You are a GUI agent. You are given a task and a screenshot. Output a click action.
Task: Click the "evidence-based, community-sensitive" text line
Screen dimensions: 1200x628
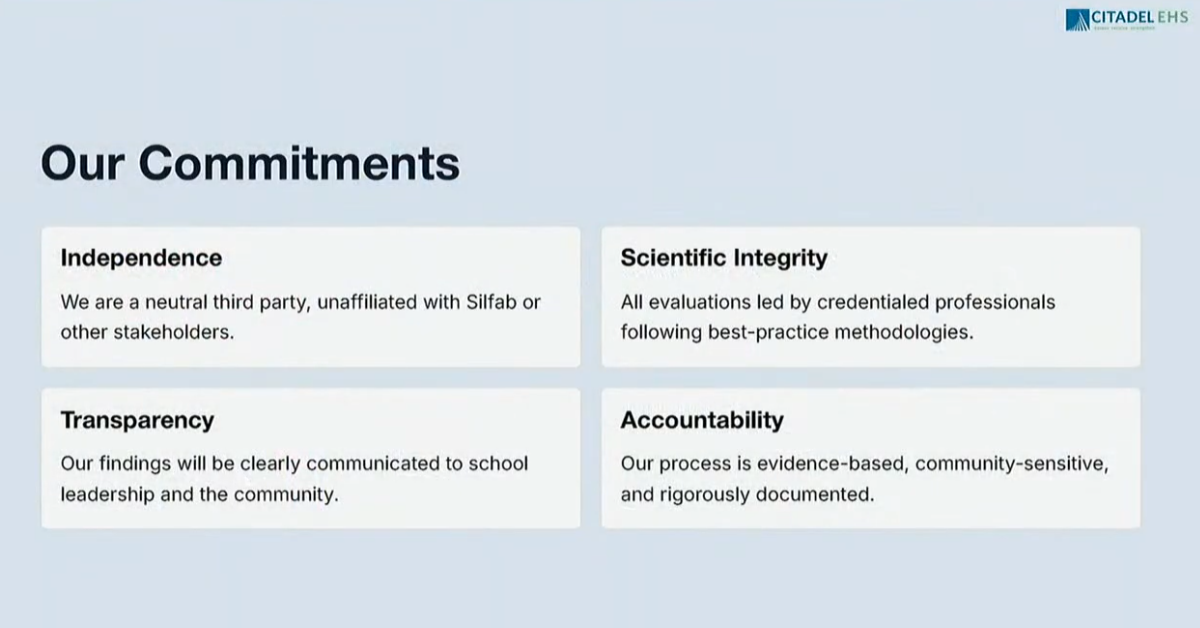pyautogui.click(x=865, y=464)
